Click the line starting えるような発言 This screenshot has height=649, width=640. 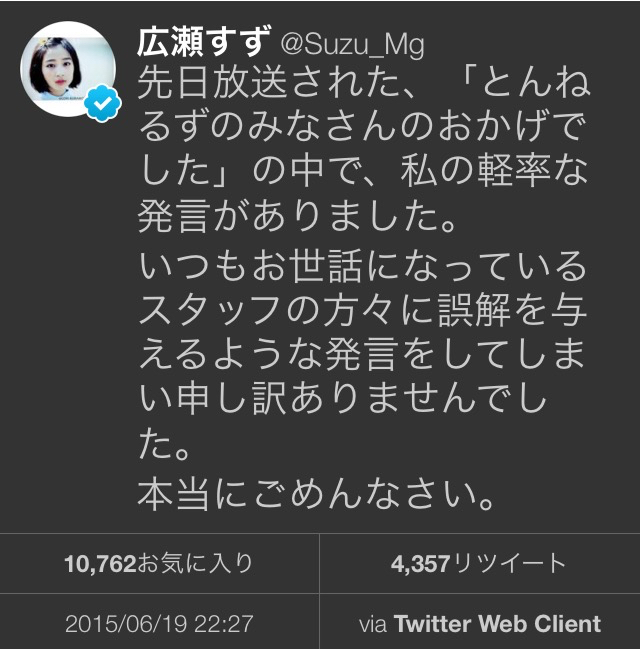[x=362, y=354]
